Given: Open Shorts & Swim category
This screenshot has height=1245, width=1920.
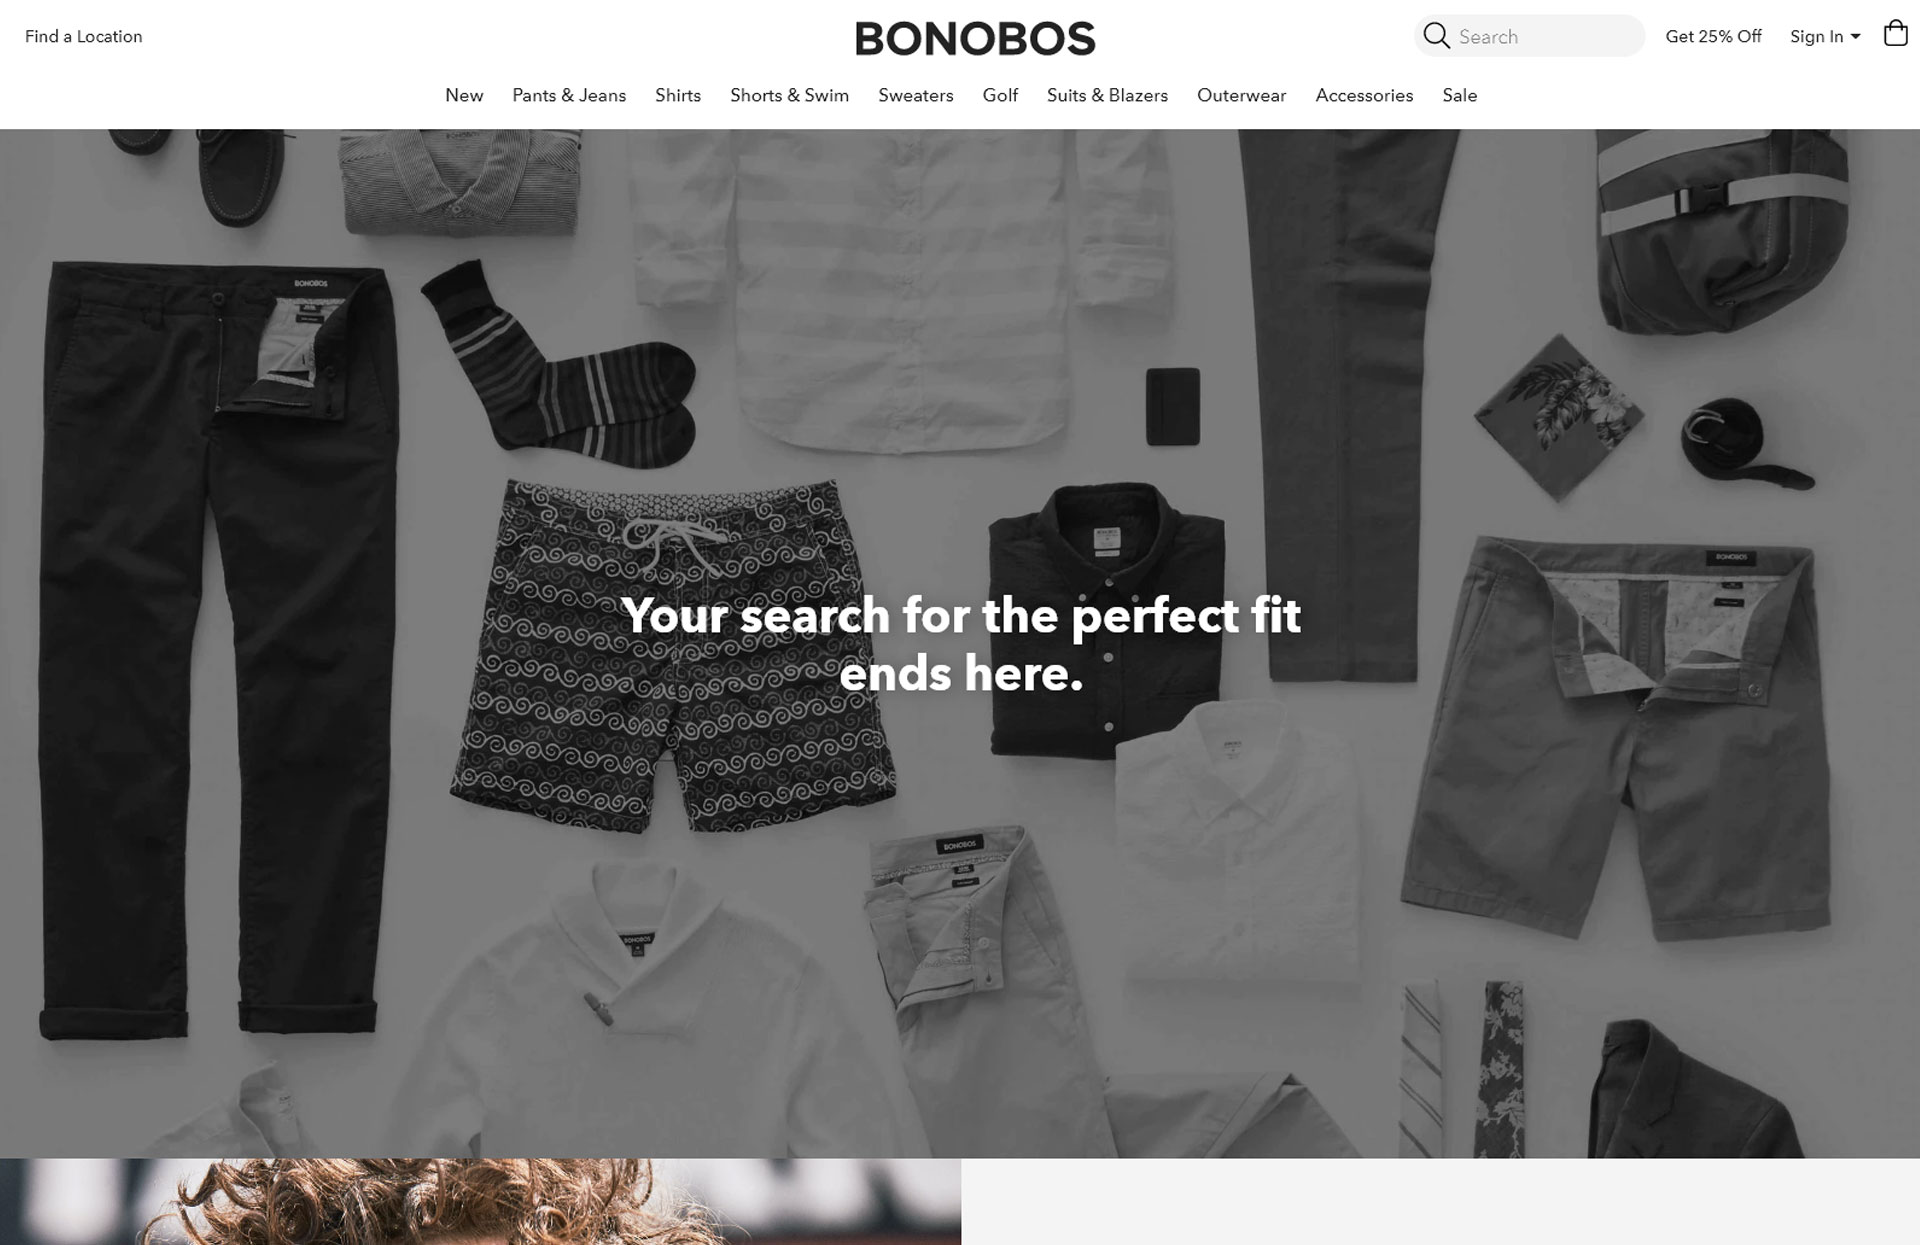Looking at the screenshot, I should tap(789, 96).
